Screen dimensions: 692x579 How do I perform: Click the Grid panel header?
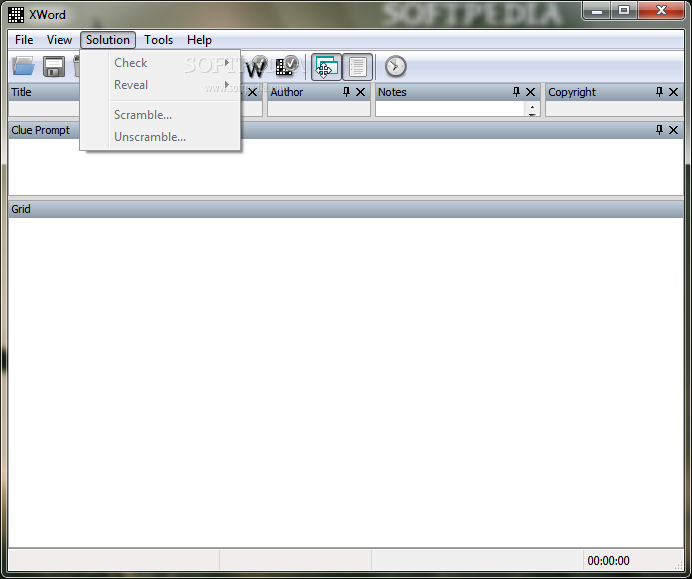coord(346,209)
